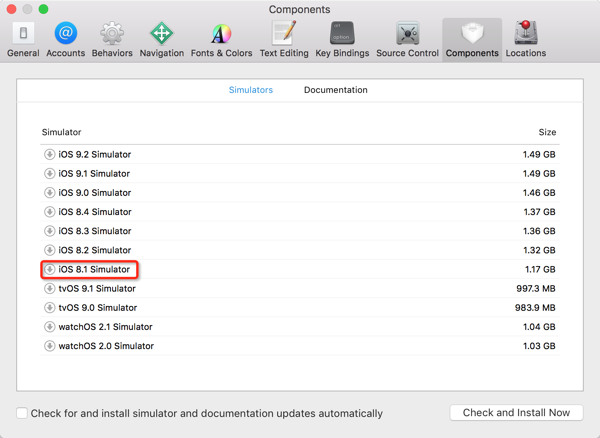Select the 1.49 GB size for iOS 9.2
This screenshot has height=438, width=600.
(539, 154)
